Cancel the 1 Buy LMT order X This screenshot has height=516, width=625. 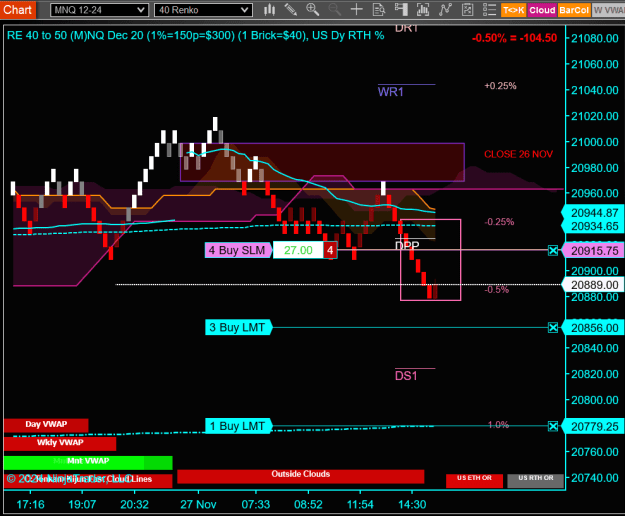click(553, 427)
